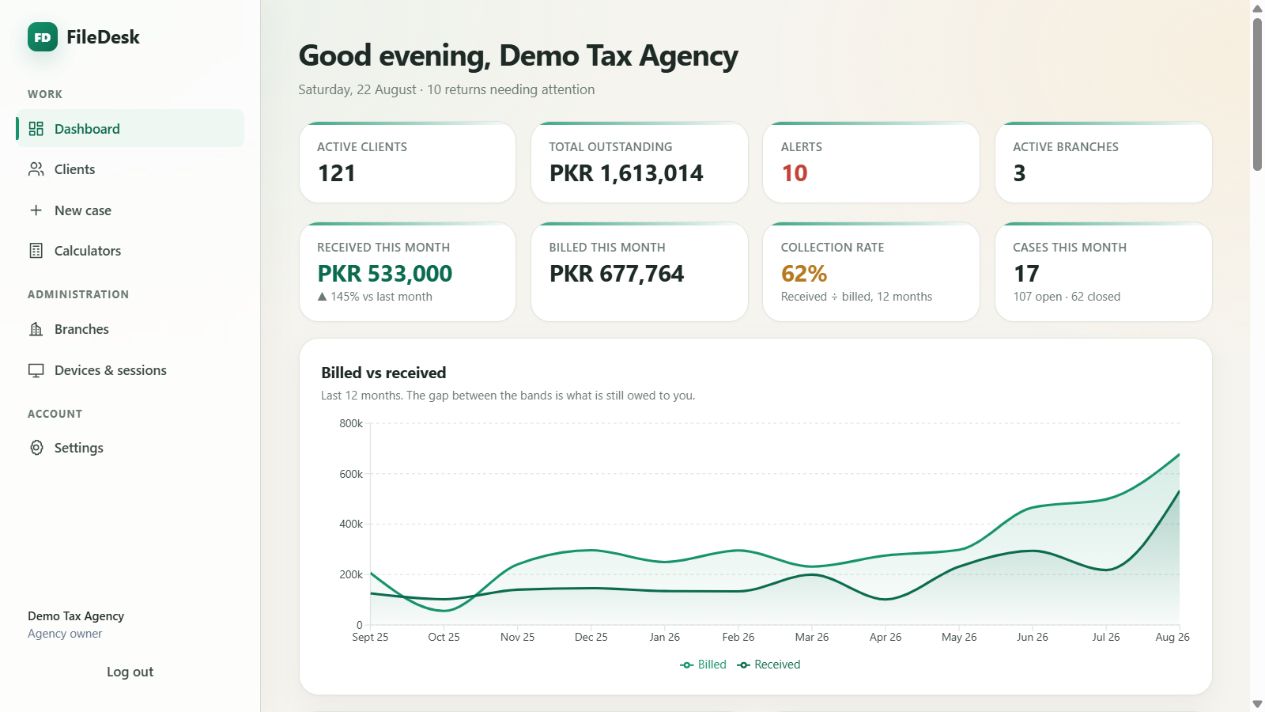Click the scrollbar up arrow
This screenshot has width=1265, height=712.
(x=1257, y=7)
